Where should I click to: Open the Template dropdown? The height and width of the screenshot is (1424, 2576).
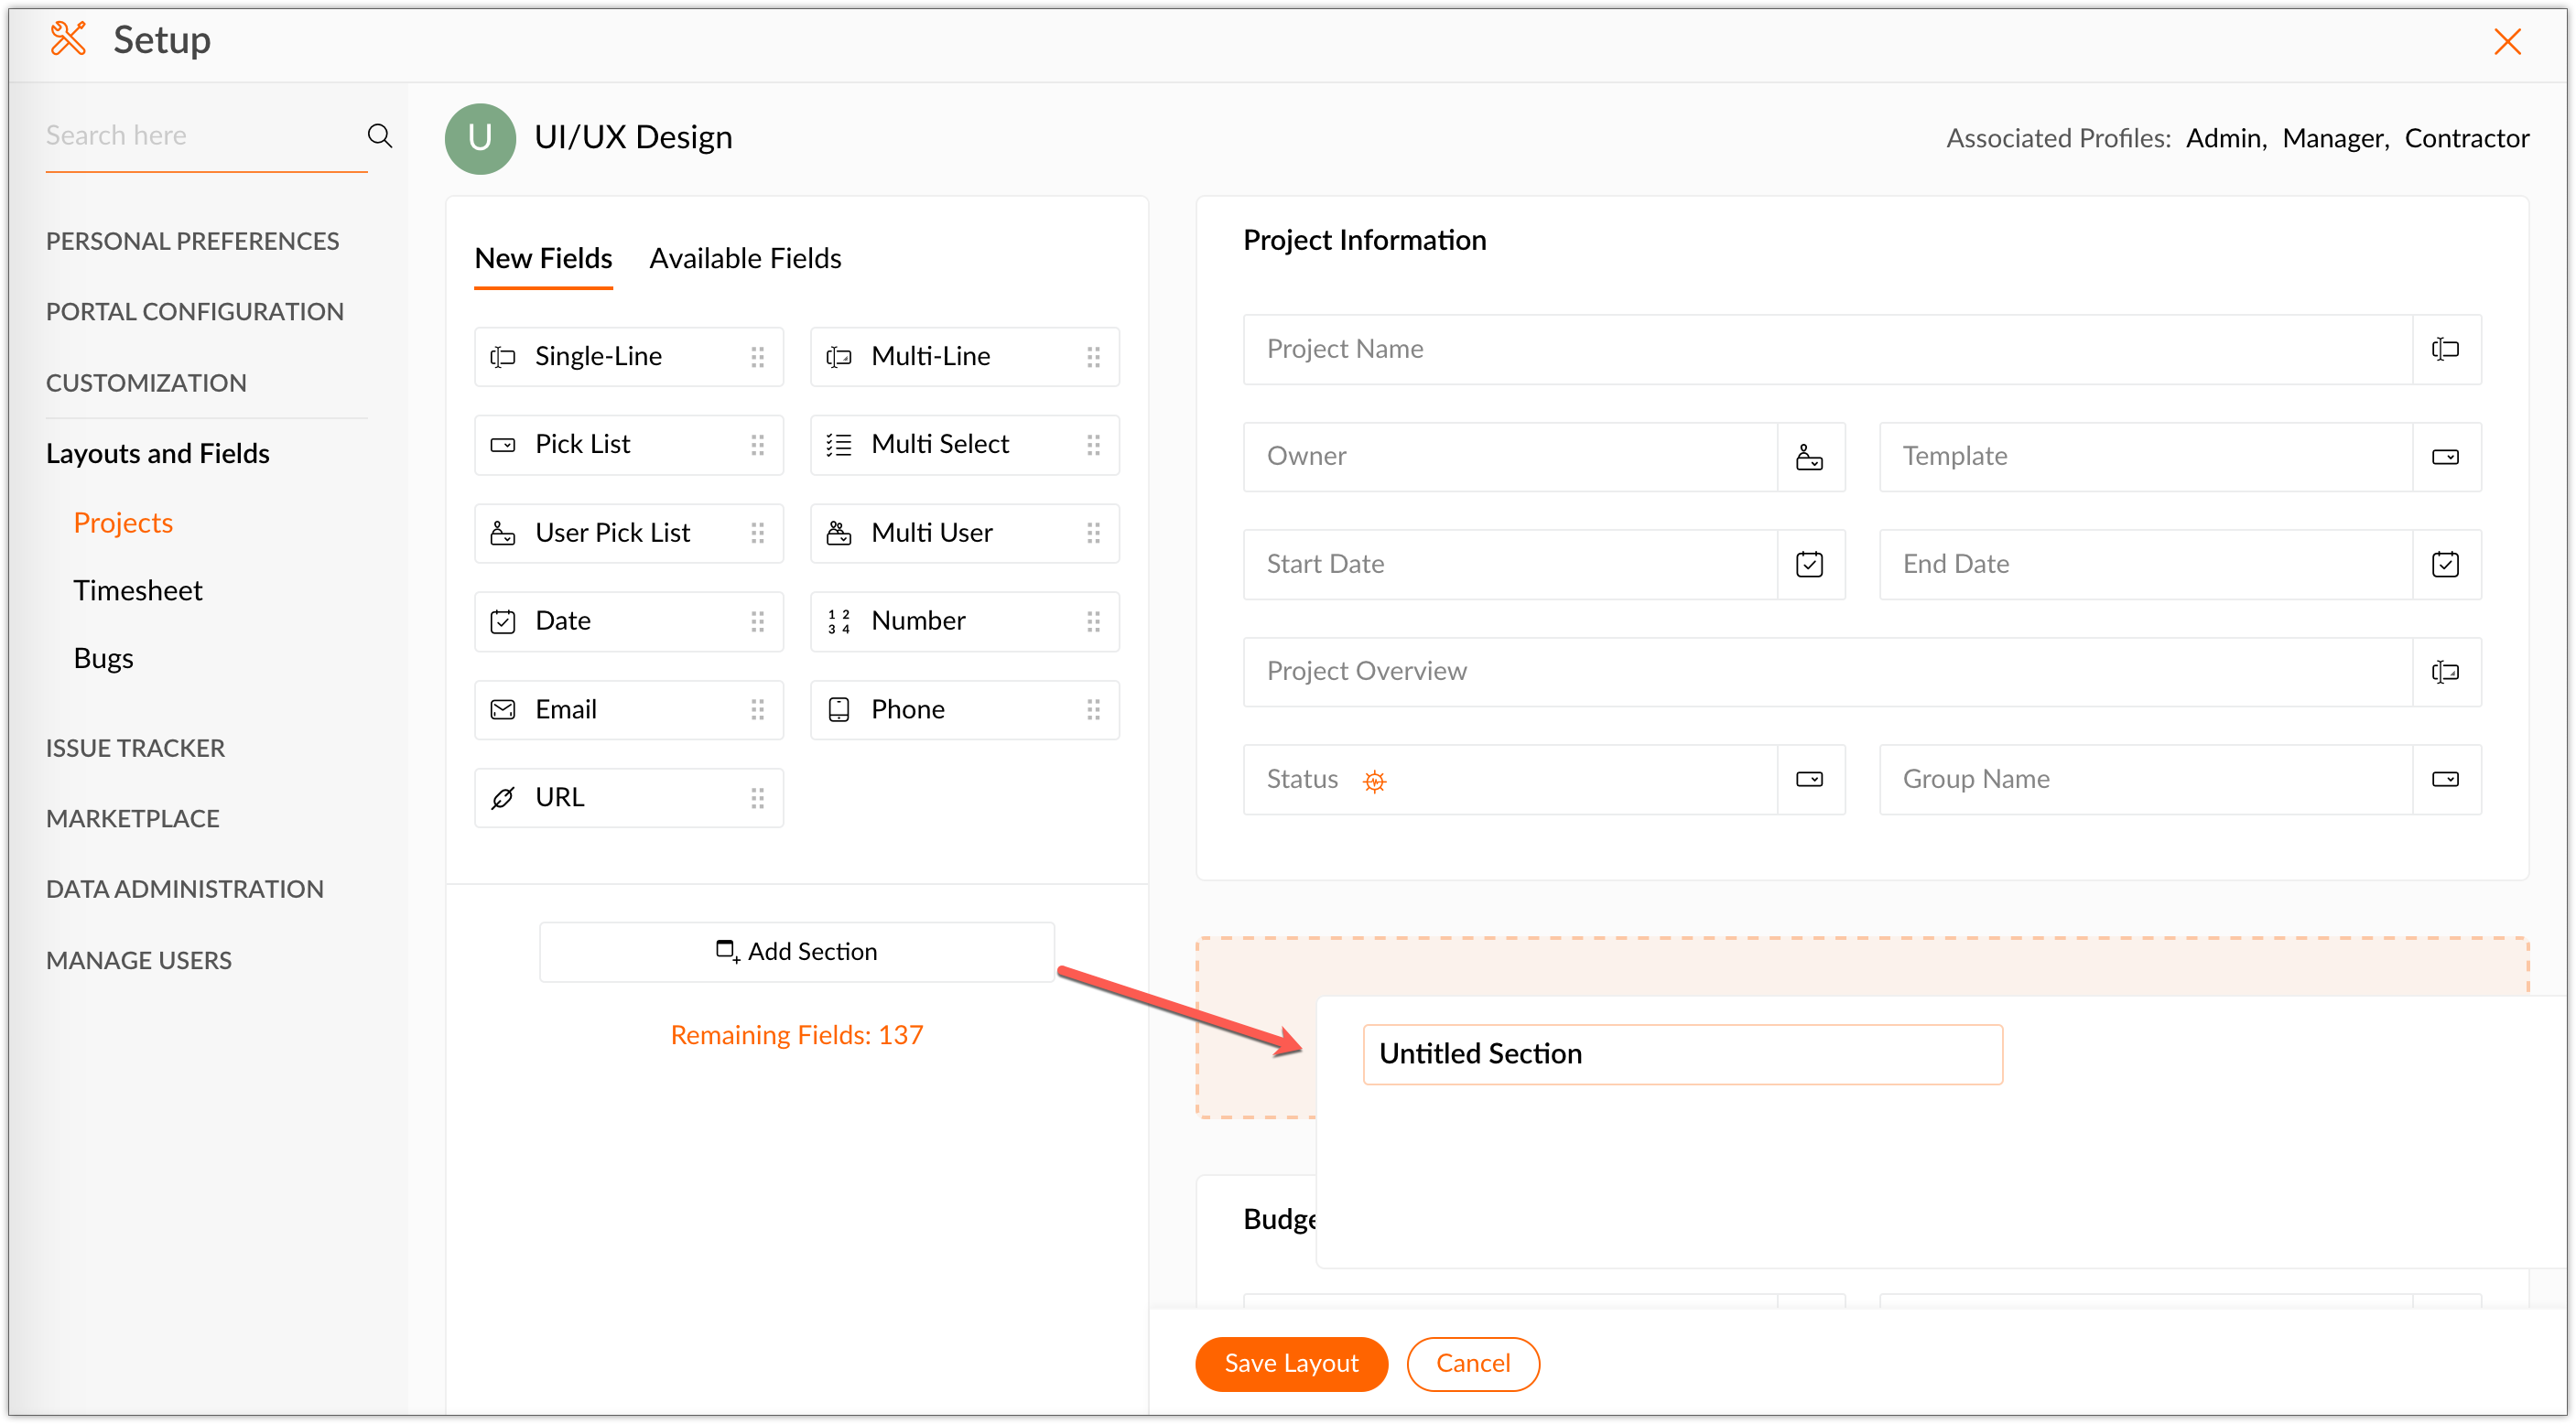click(x=2445, y=457)
